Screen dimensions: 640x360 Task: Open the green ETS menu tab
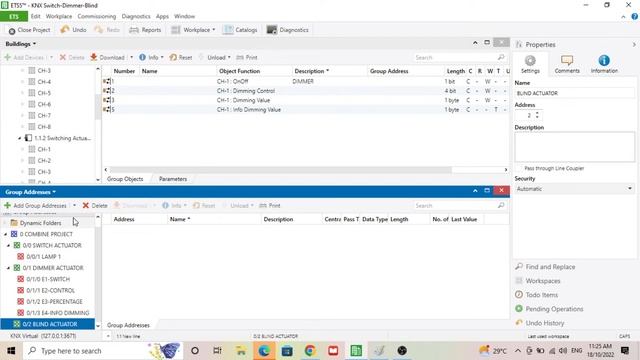[x=14, y=16]
